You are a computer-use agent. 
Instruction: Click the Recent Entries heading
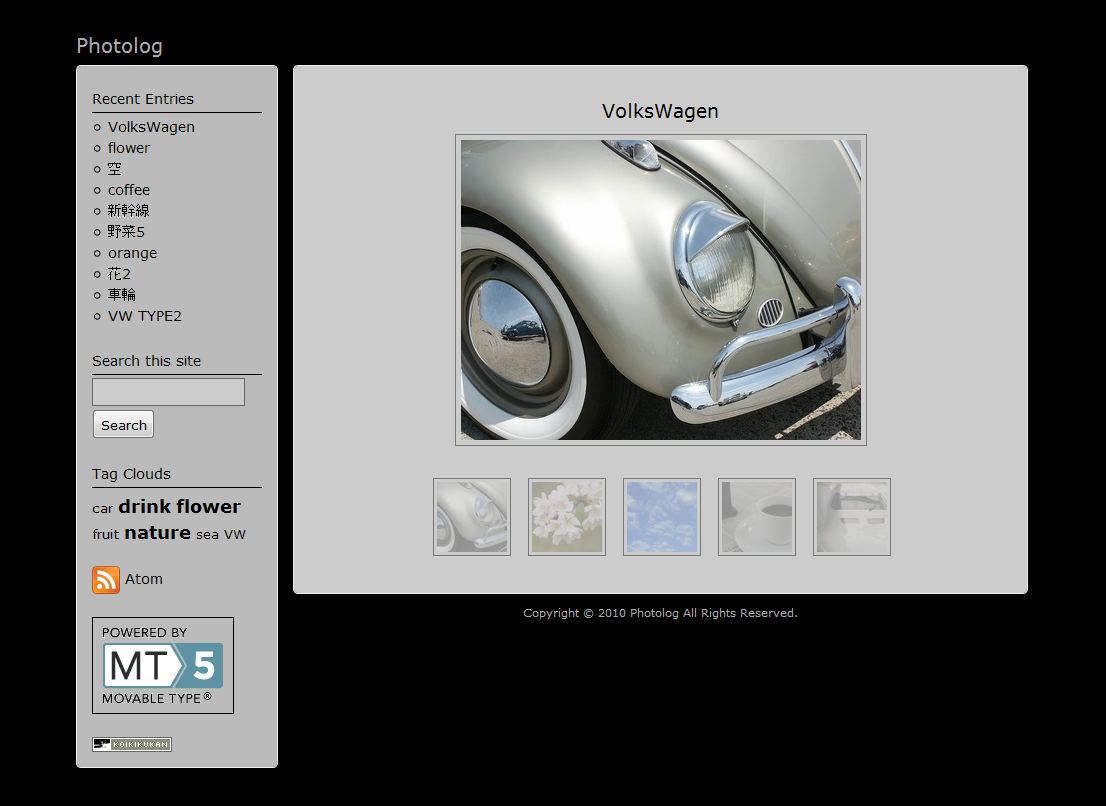[142, 99]
